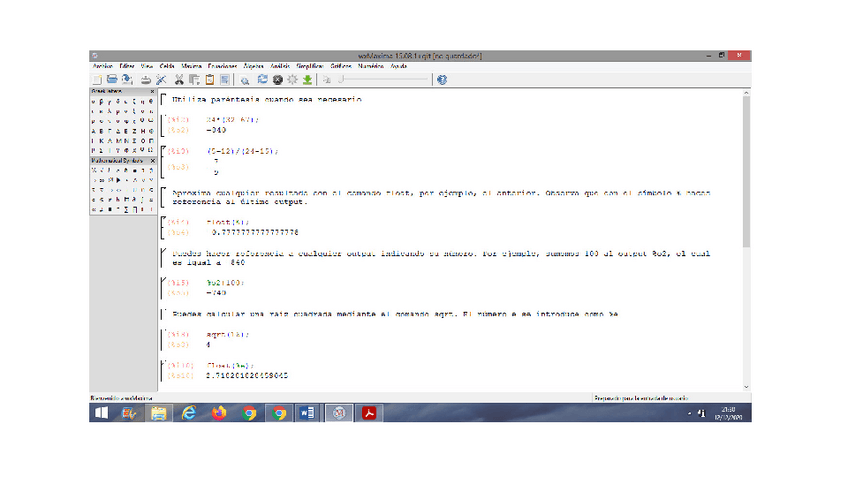The image size is (848, 477).
Task: Open the Editar menu
Action: [x=127, y=66]
